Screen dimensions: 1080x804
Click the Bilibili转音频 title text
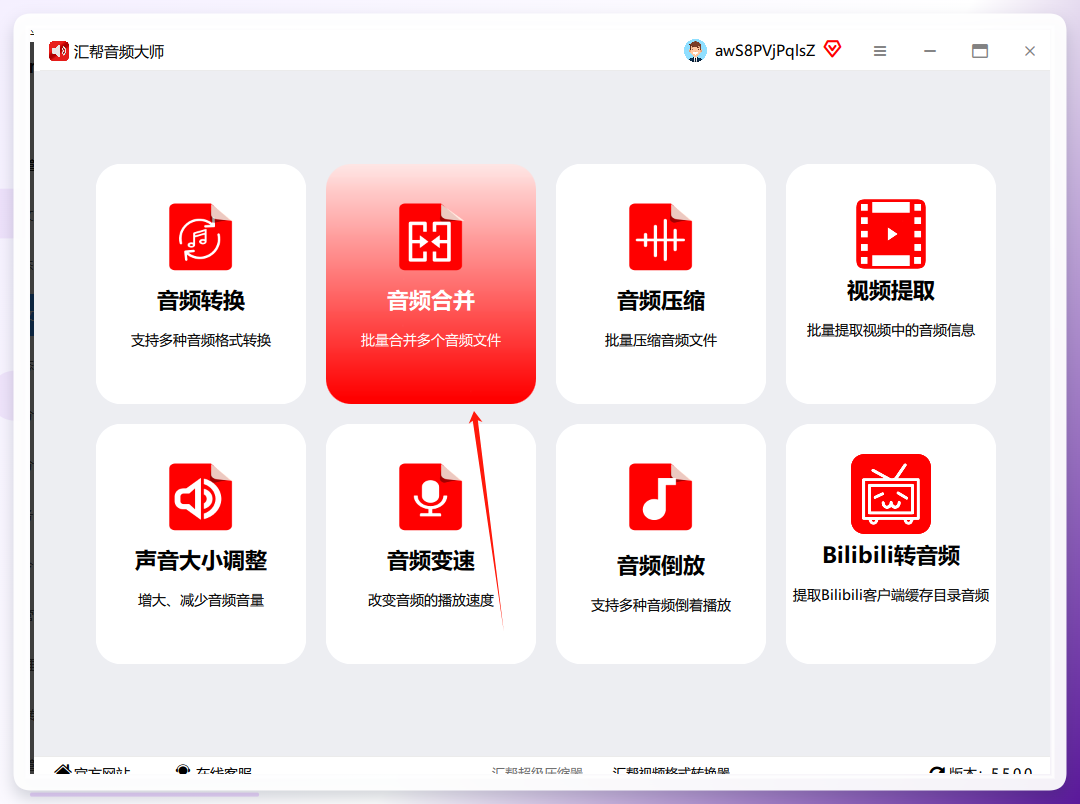click(x=891, y=555)
